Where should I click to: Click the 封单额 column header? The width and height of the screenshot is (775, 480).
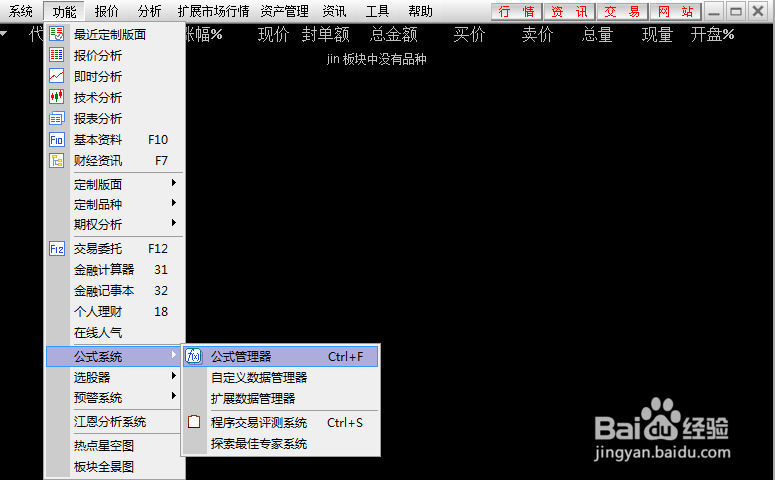(x=326, y=35)
